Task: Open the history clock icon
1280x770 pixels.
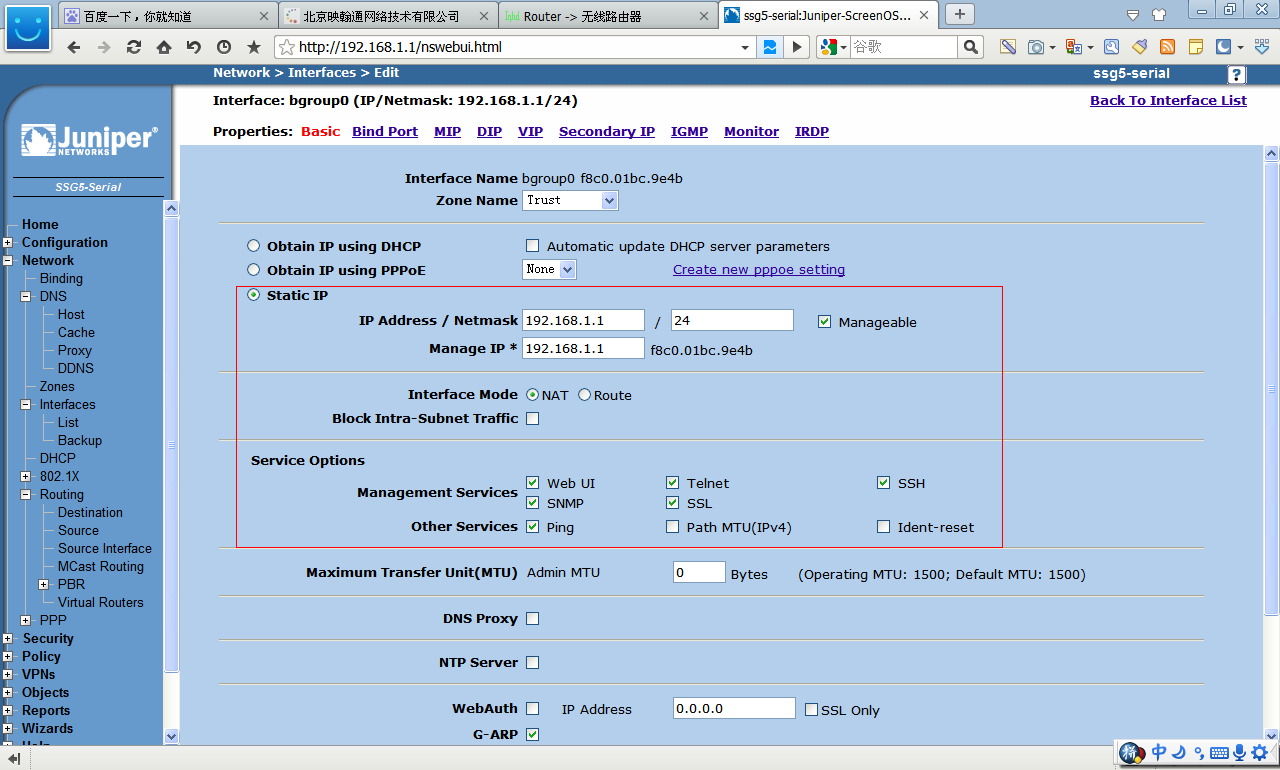Action: tap(223, 47)
